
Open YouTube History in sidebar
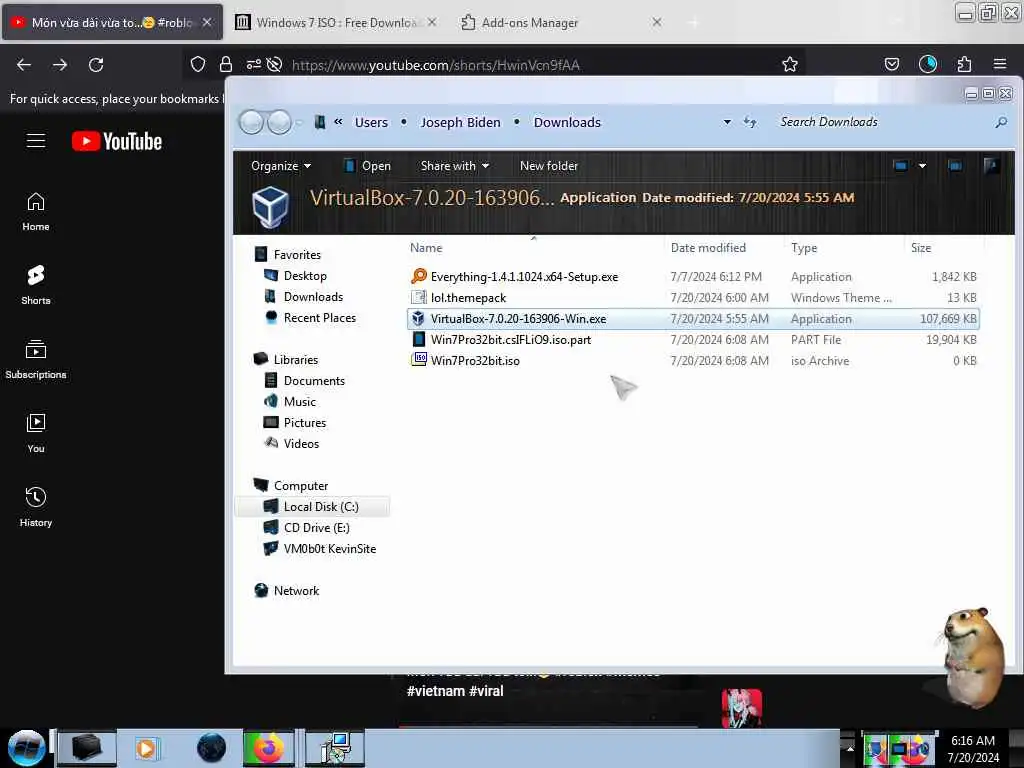pyautogui.click(x=36, y=507)
